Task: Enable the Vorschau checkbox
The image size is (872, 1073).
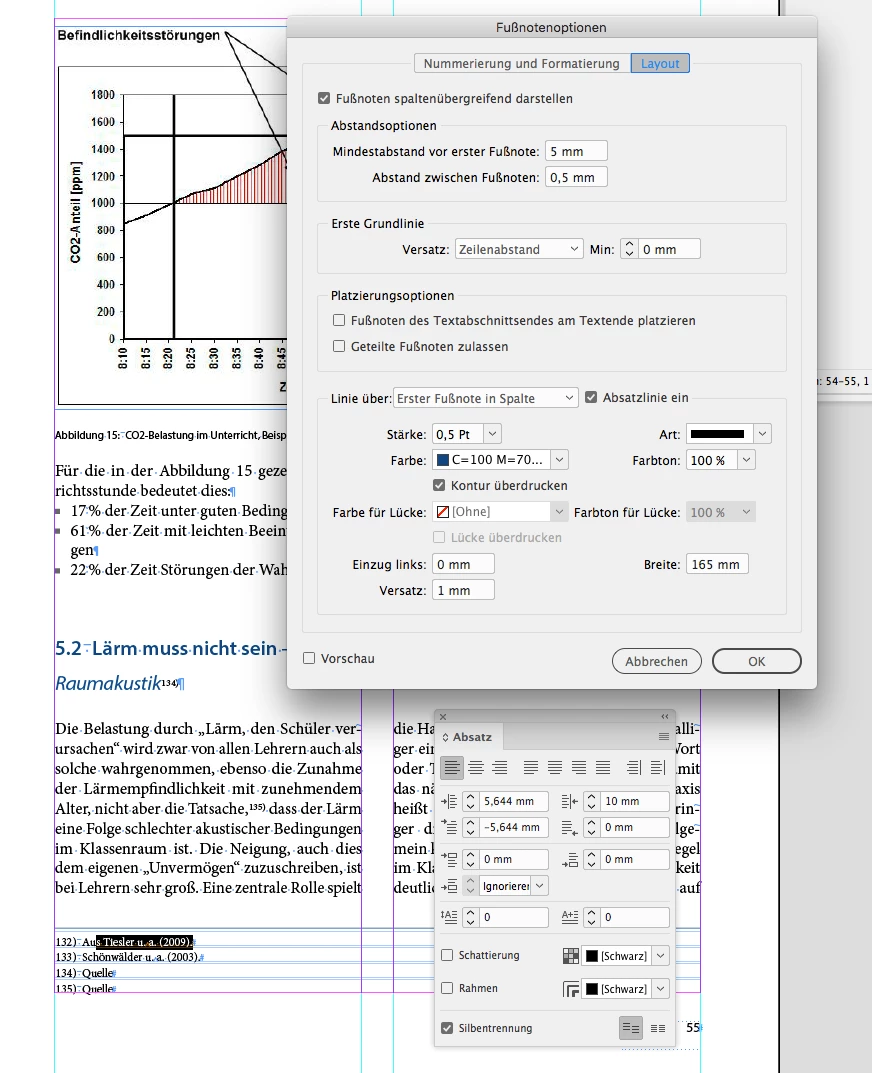Action: [x=309, y=658]
